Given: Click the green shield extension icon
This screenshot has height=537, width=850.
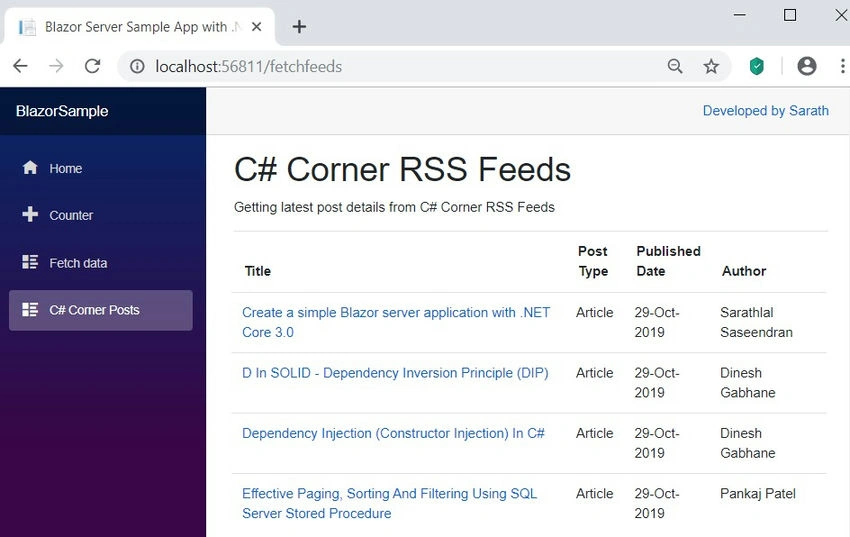Looking at the screenshot, I should tap(757, 66).
